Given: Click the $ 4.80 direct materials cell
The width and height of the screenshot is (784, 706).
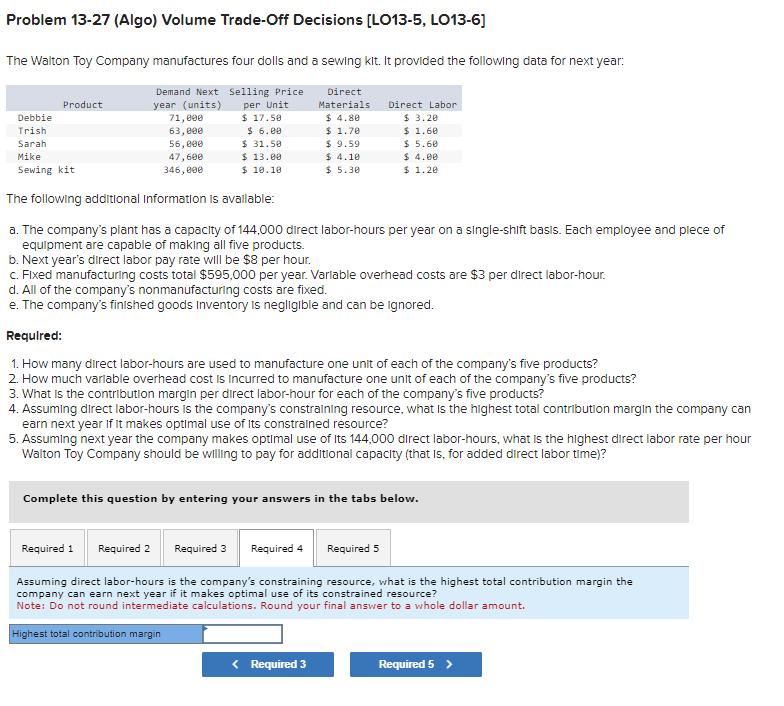Looking at the screenshot, I should pos(342,118).
